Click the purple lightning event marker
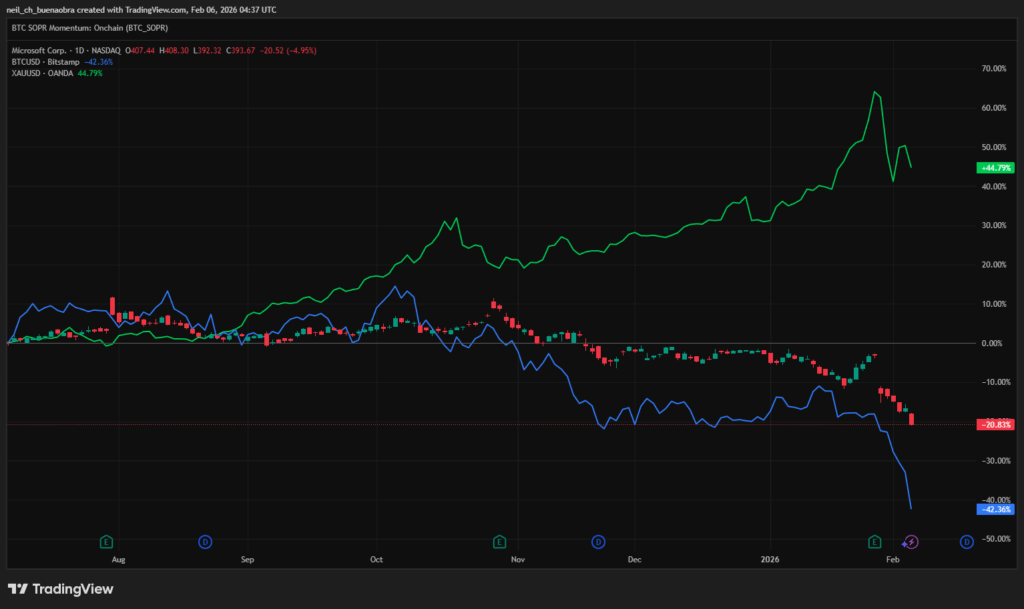Screen dimensions: 1024x609 click(x=911, y=541)
